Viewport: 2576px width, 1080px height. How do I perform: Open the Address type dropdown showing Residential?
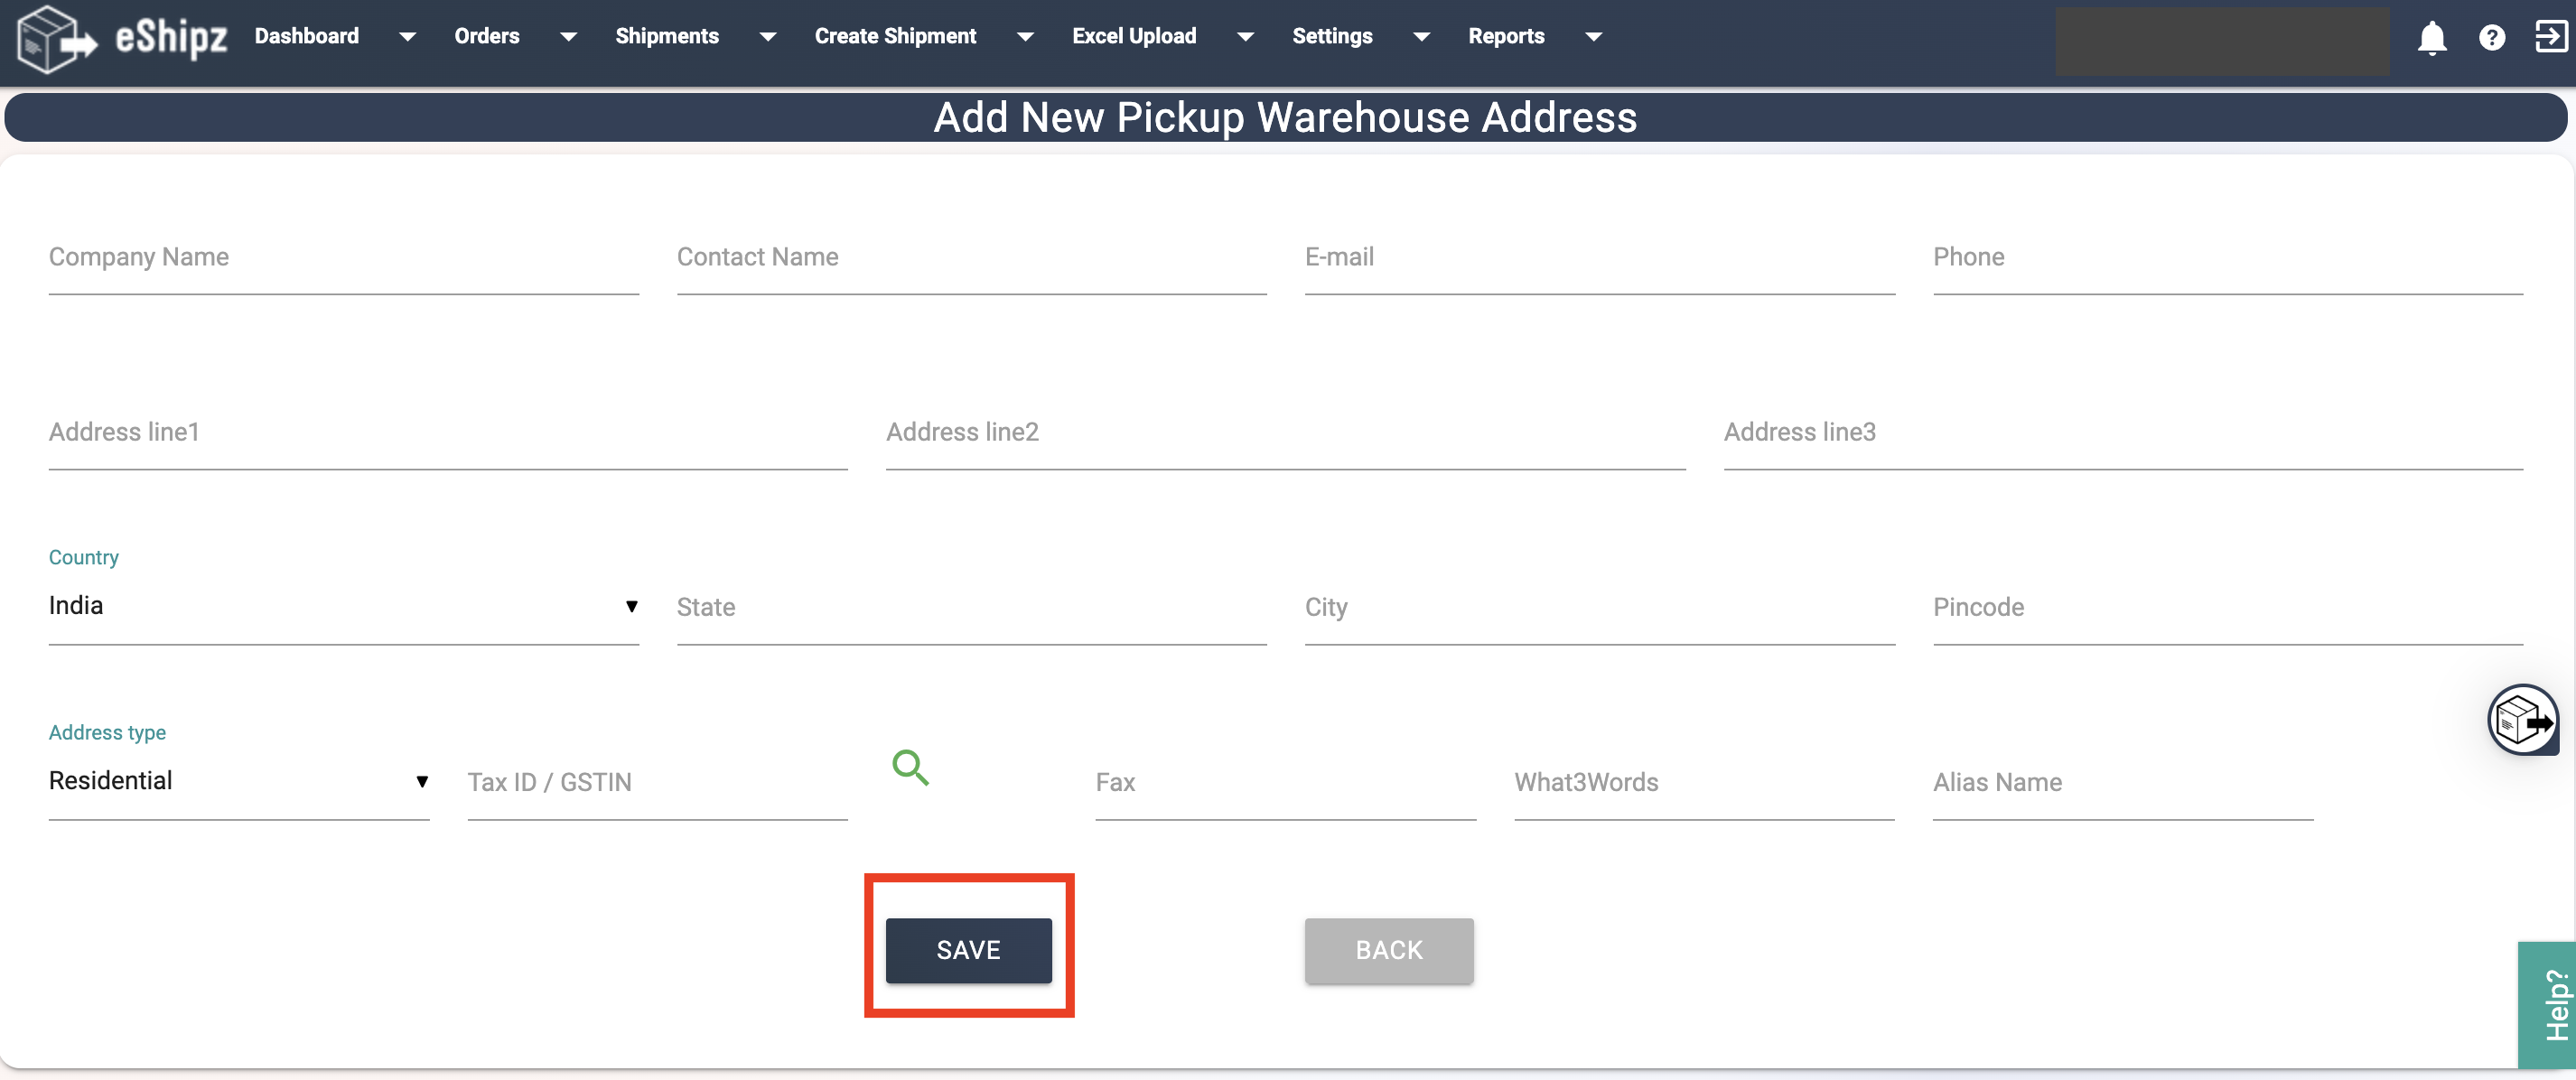pos(239,781)
